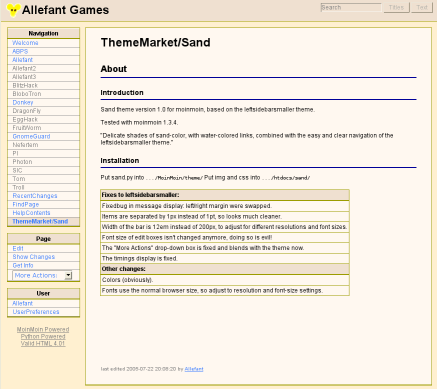Click the row about 'More Actions' drop-down box fix
Image resolution: width=437 pixels, height=389 pixels.
pyautogui.click(x=225, y=248)
